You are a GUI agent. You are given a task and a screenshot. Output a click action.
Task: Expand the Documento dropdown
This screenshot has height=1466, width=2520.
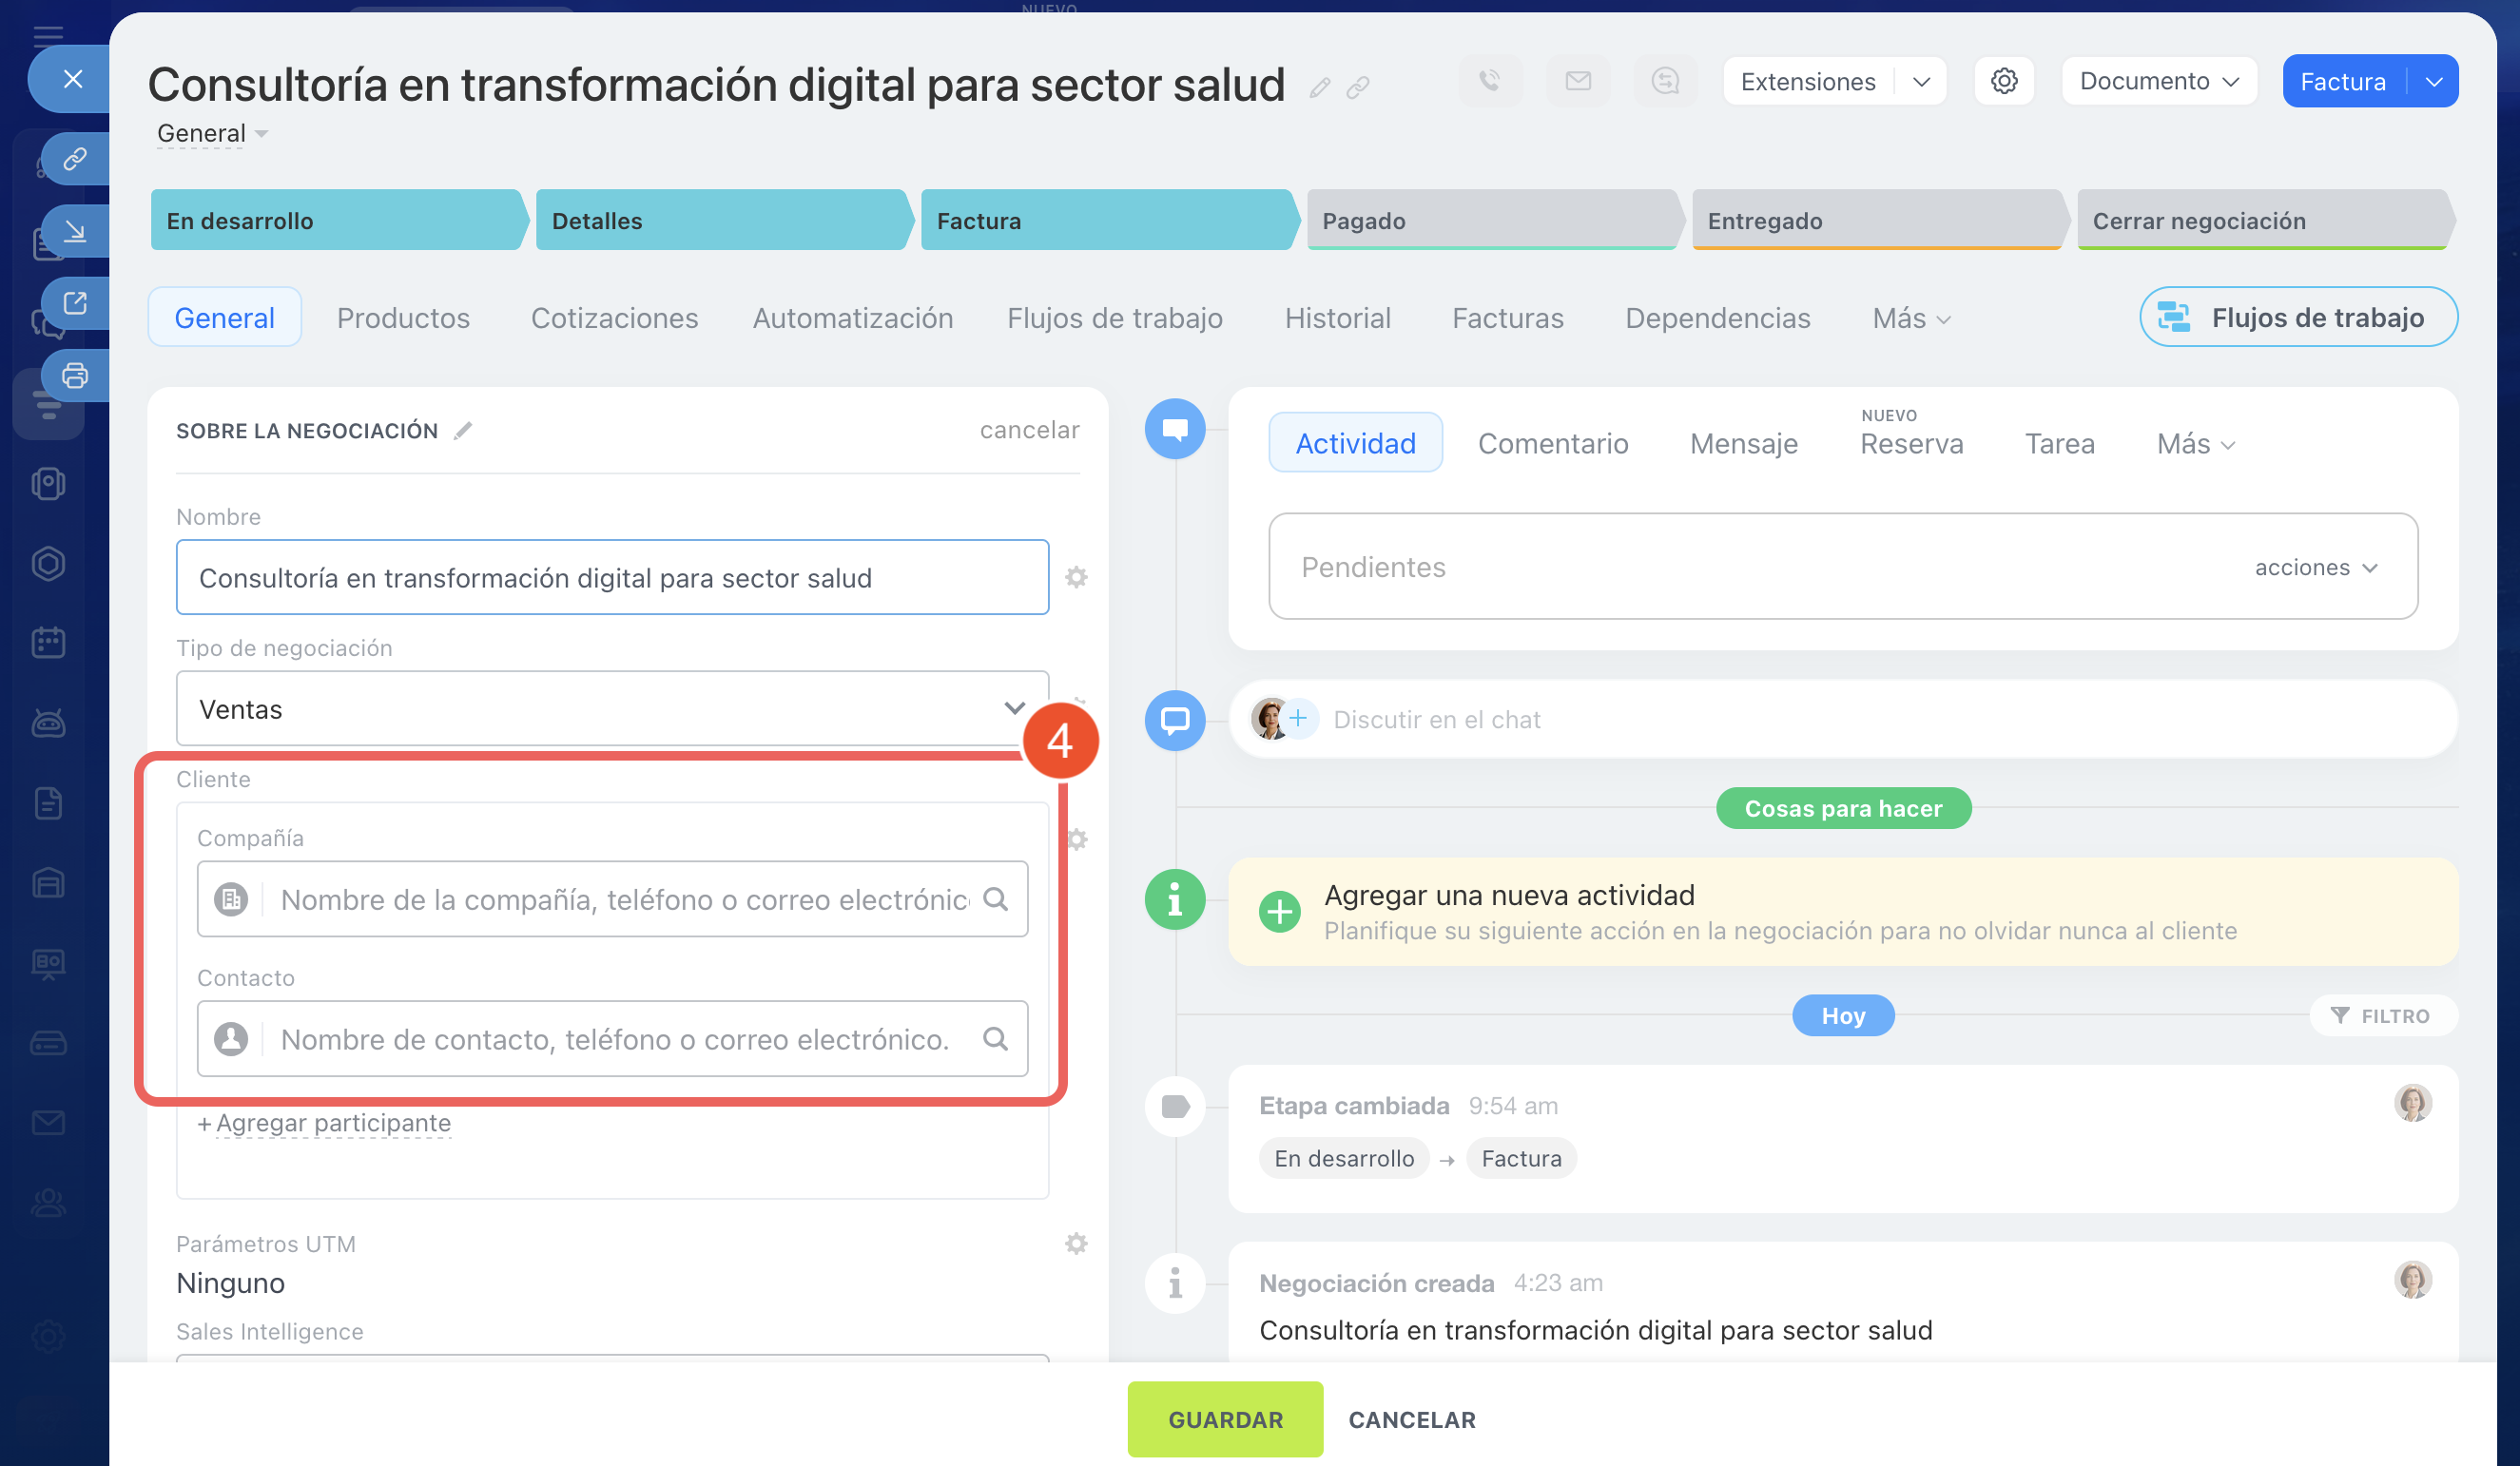pos(2158,81)
